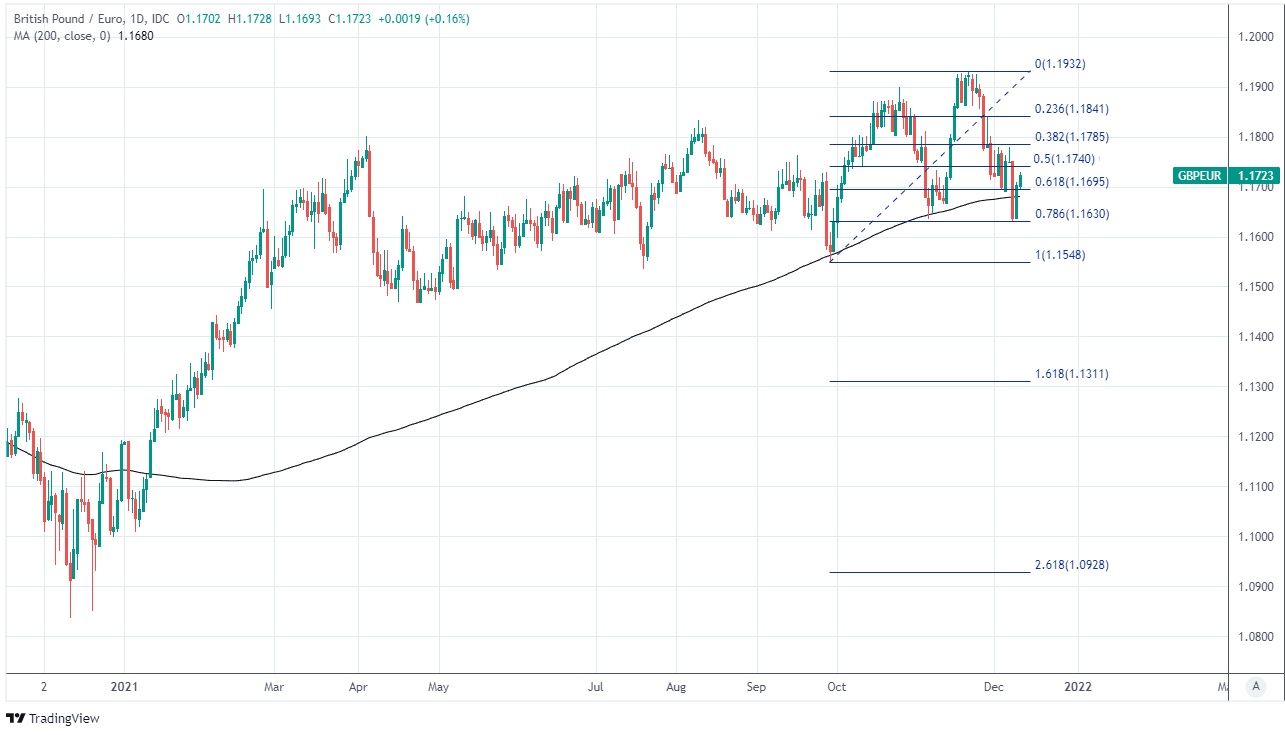Click the 1.1723 current price badge
This screenshot has width=1285, height=735.
coord(1255,176)
